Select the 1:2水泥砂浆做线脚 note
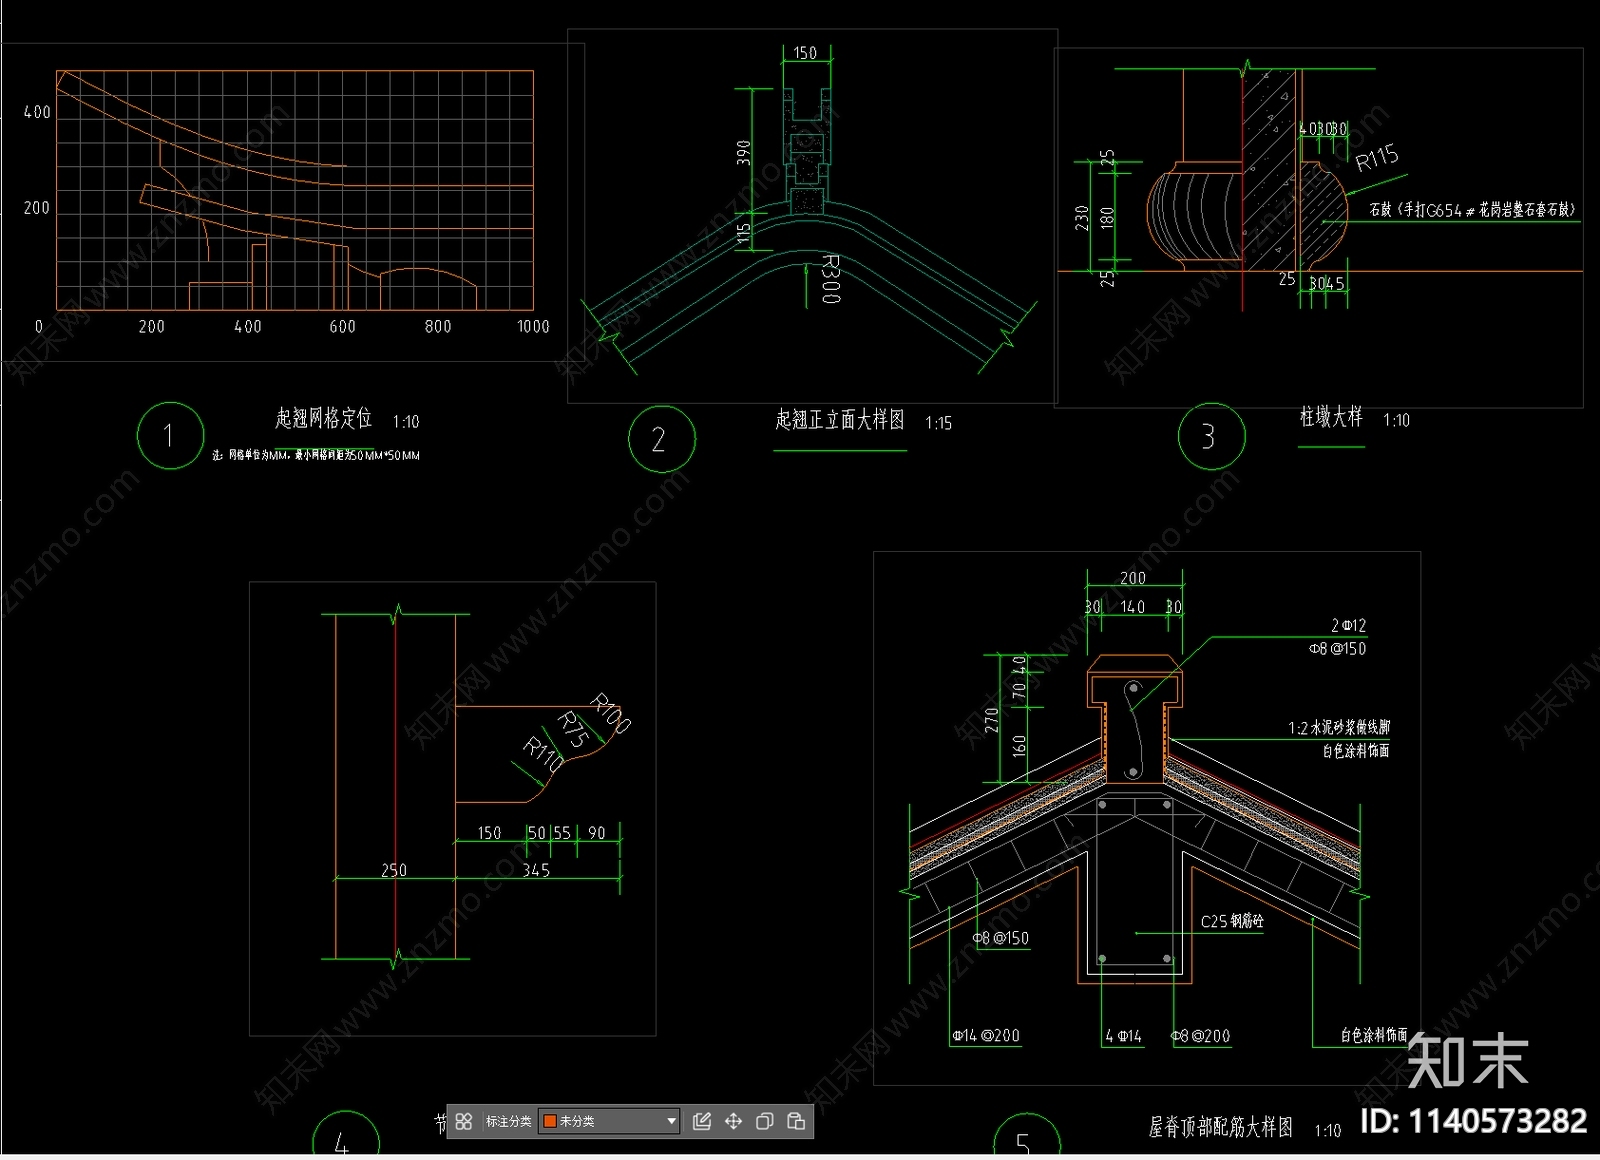 tap(1339, 727)
